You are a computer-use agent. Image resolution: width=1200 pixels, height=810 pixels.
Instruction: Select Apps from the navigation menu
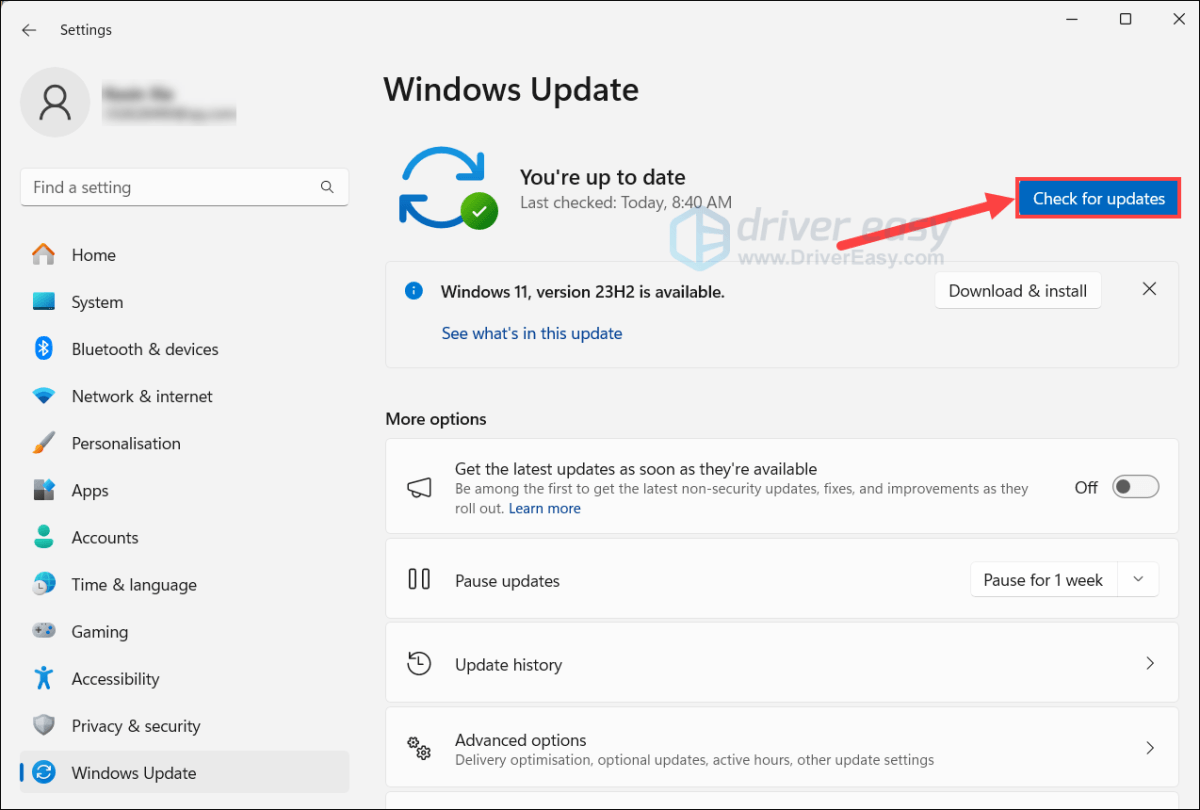point(44,490)
